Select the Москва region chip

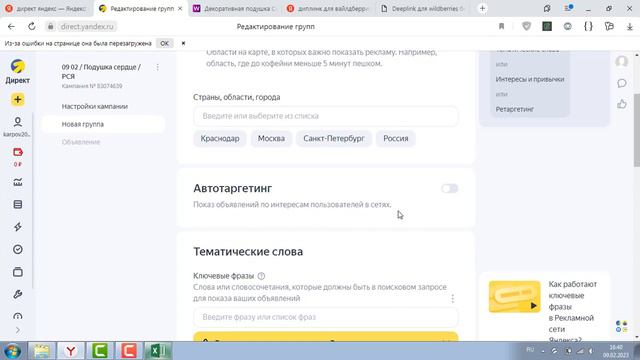coord(271,139)
